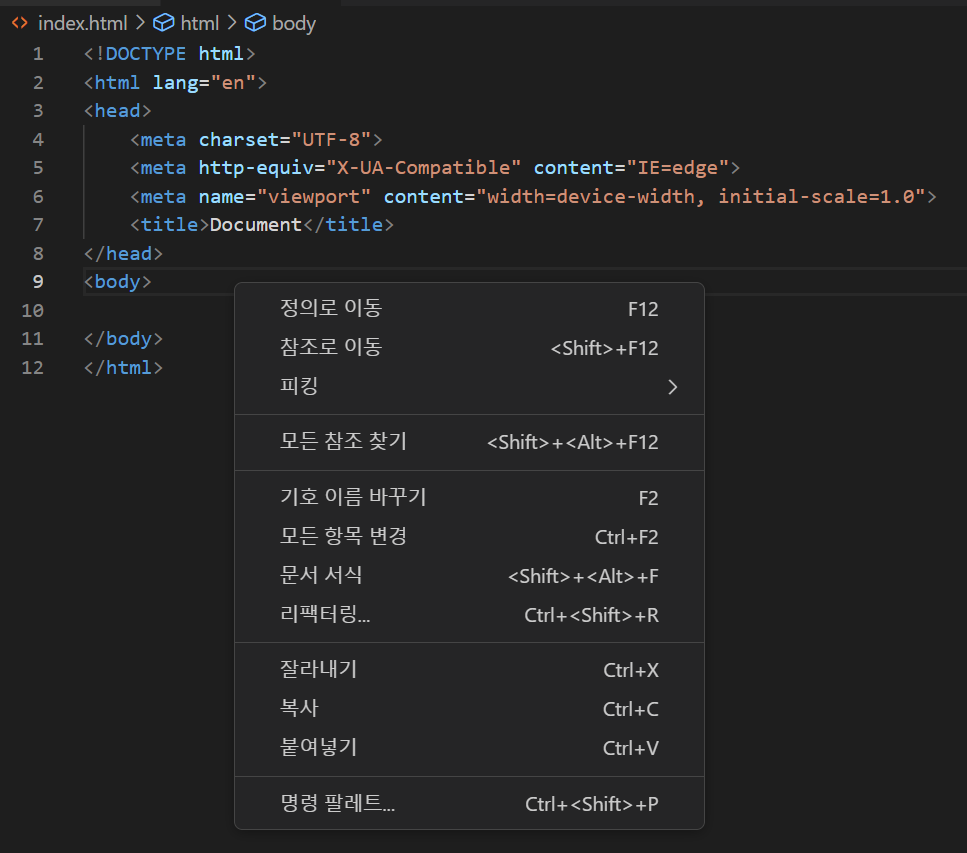Place cursor on '<!DOCTYPE html>' text

pos(170,54)
